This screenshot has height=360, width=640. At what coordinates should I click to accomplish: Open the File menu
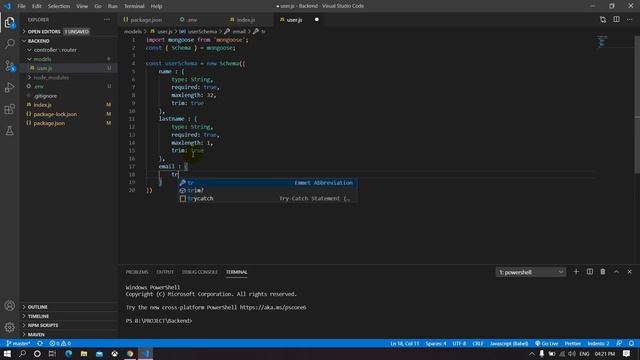click(21, 6)
